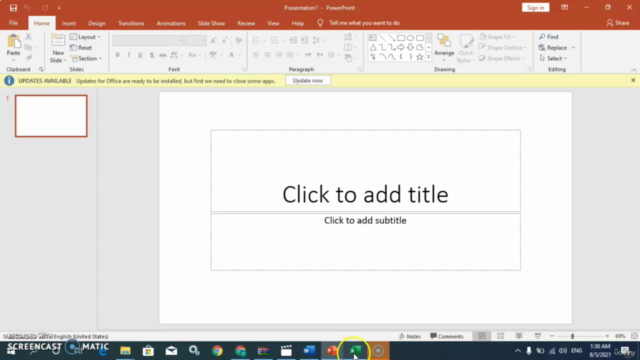Click the Reset slide button
This screenshot has width=640, height=360.
(81, 47)
